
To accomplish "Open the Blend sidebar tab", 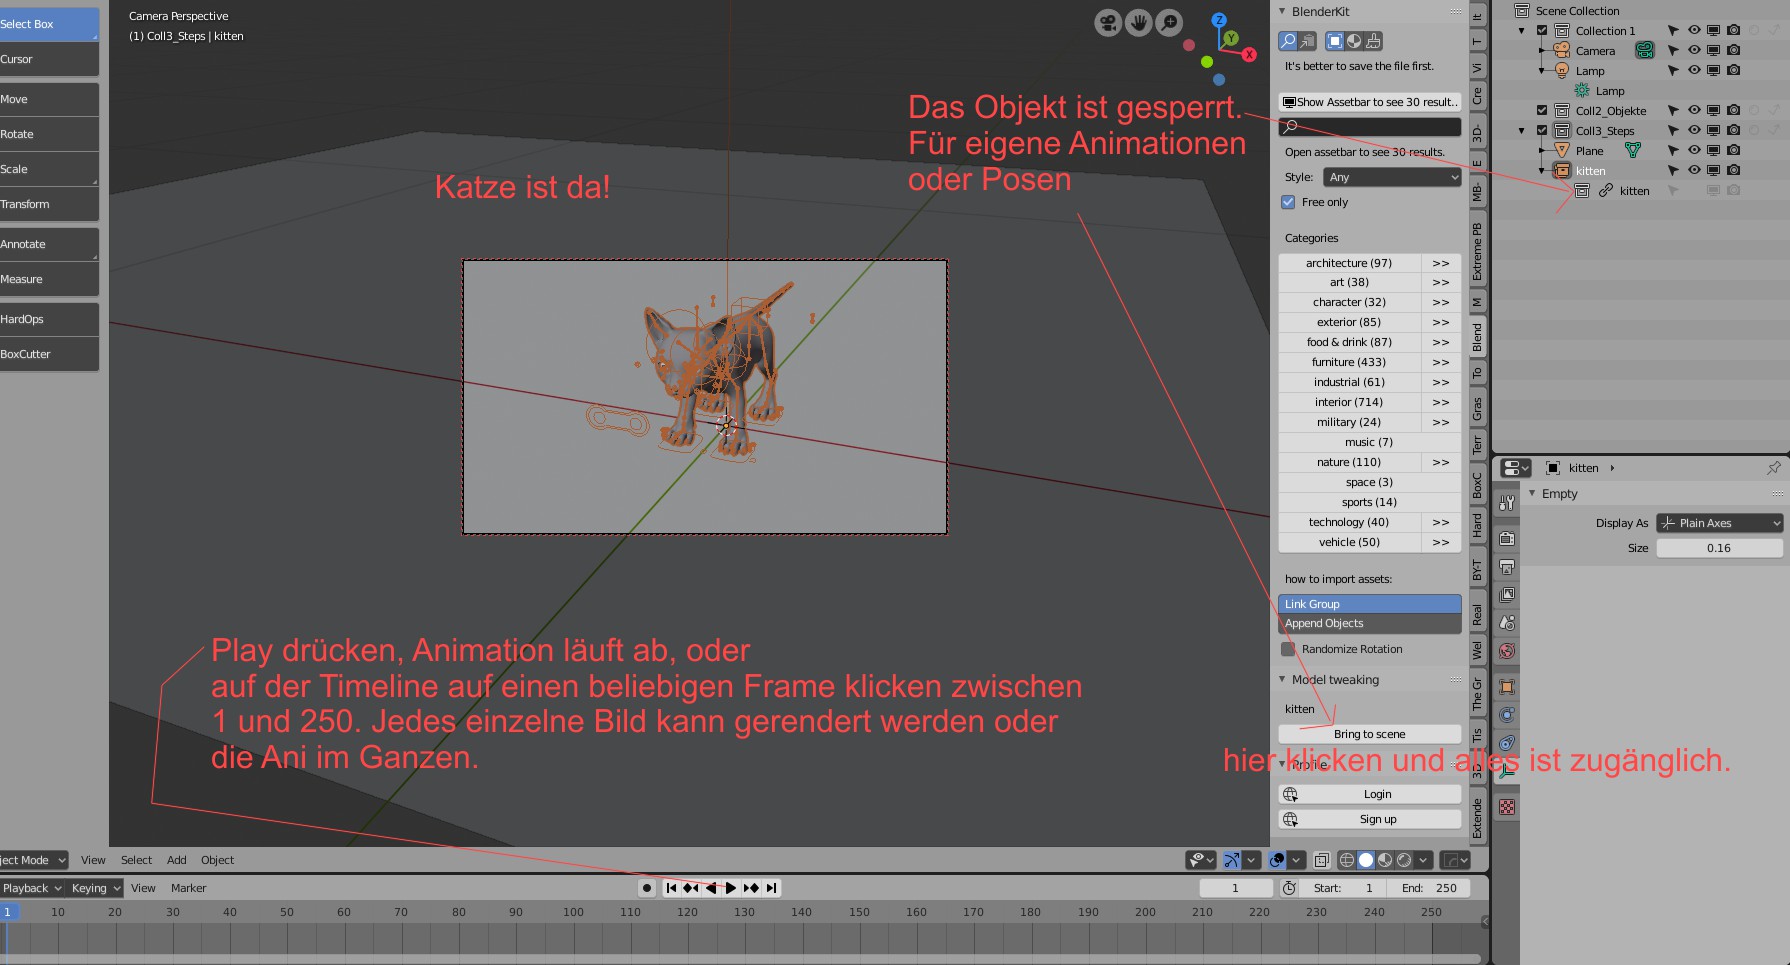I will tap(1477, 337).
